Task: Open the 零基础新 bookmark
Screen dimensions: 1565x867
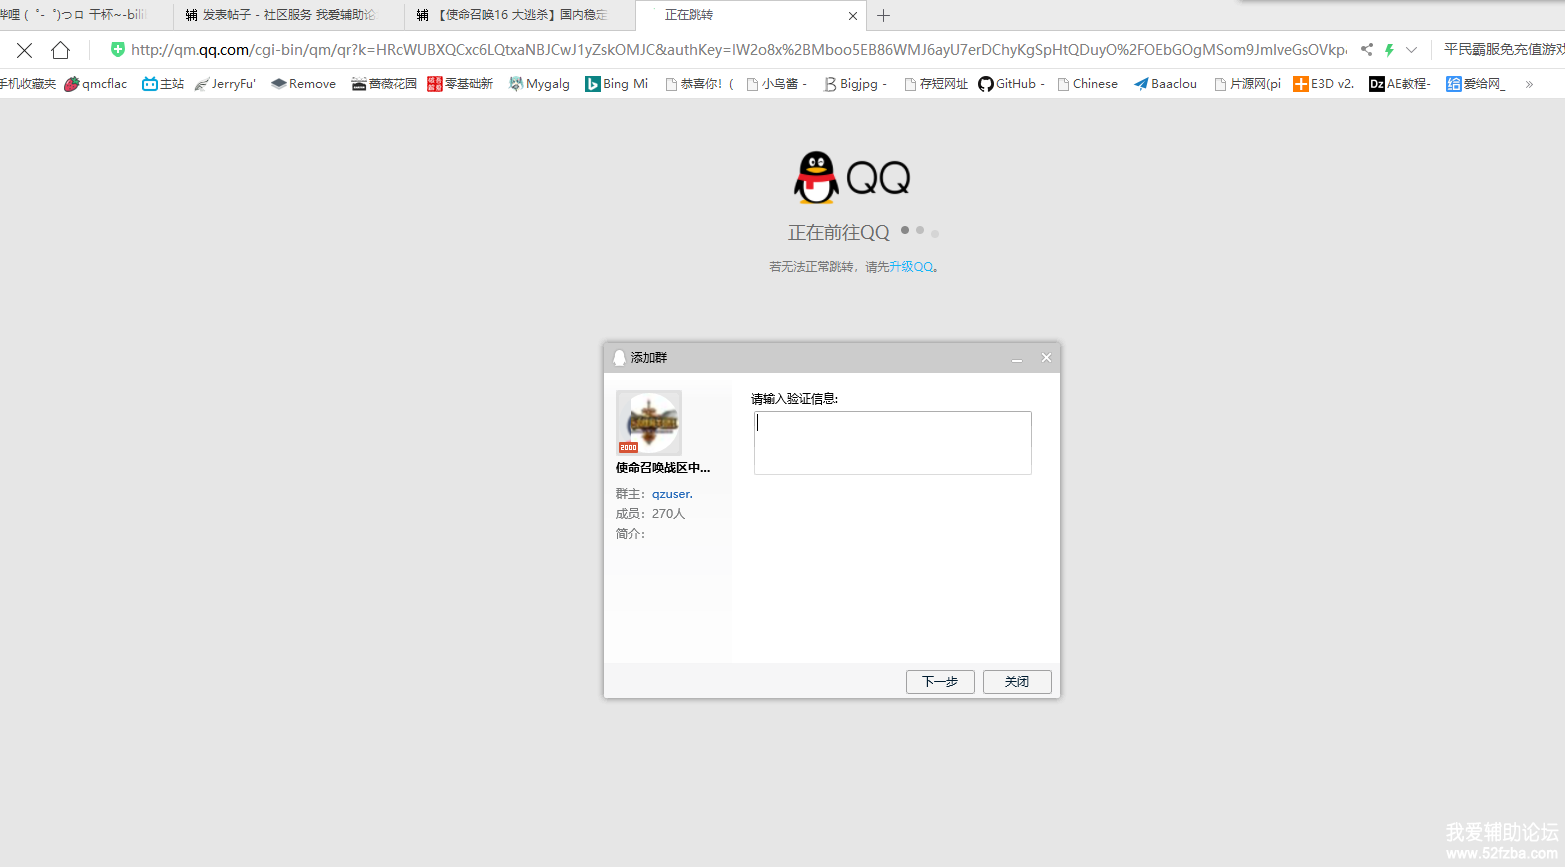Action: [460, 84]
